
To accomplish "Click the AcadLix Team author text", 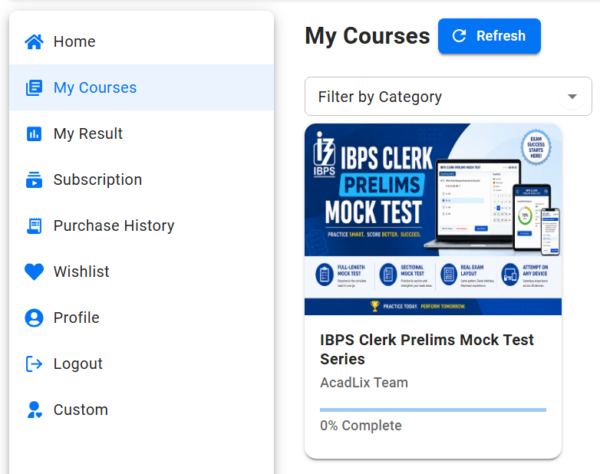I will click(364, 383).
